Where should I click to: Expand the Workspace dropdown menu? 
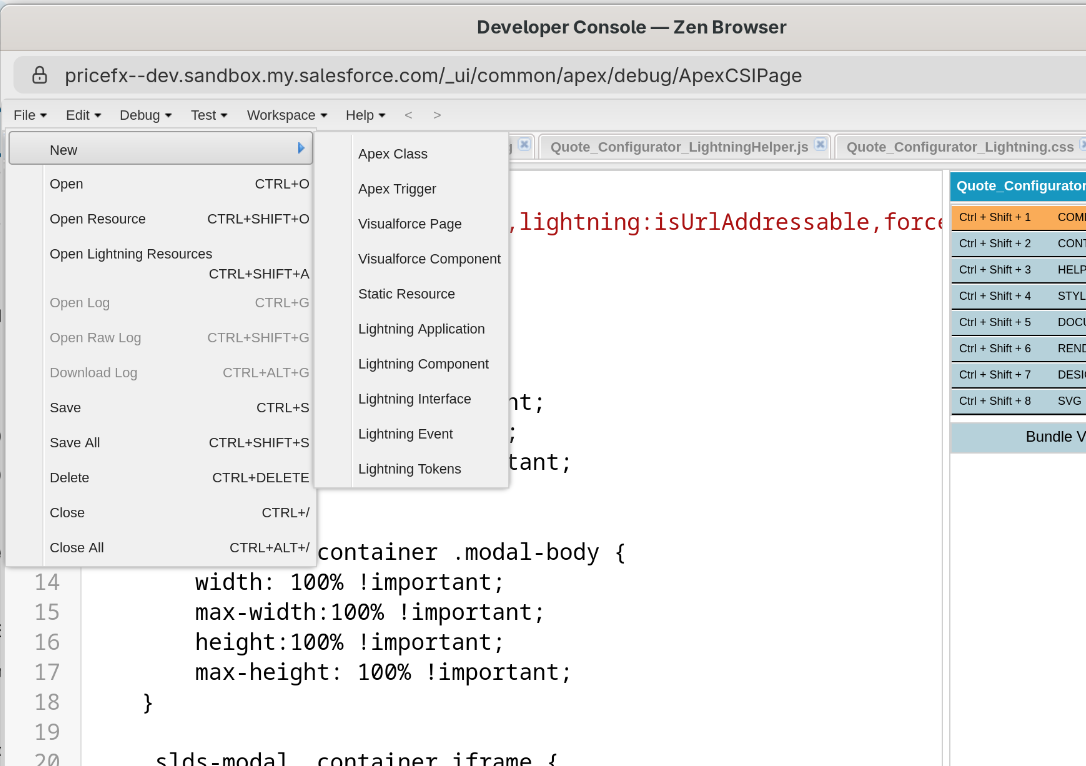pyautogui.click(x=287, y=115)
